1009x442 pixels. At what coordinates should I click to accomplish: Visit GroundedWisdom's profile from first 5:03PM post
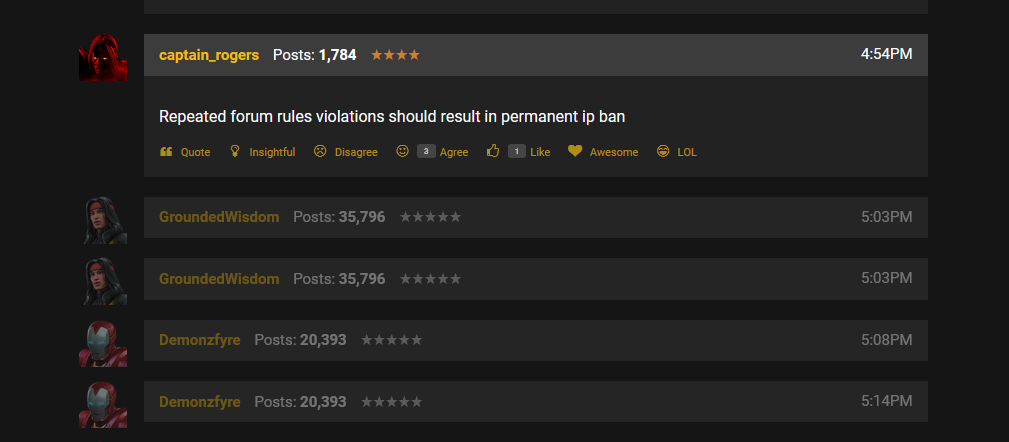tap(219, 217)
